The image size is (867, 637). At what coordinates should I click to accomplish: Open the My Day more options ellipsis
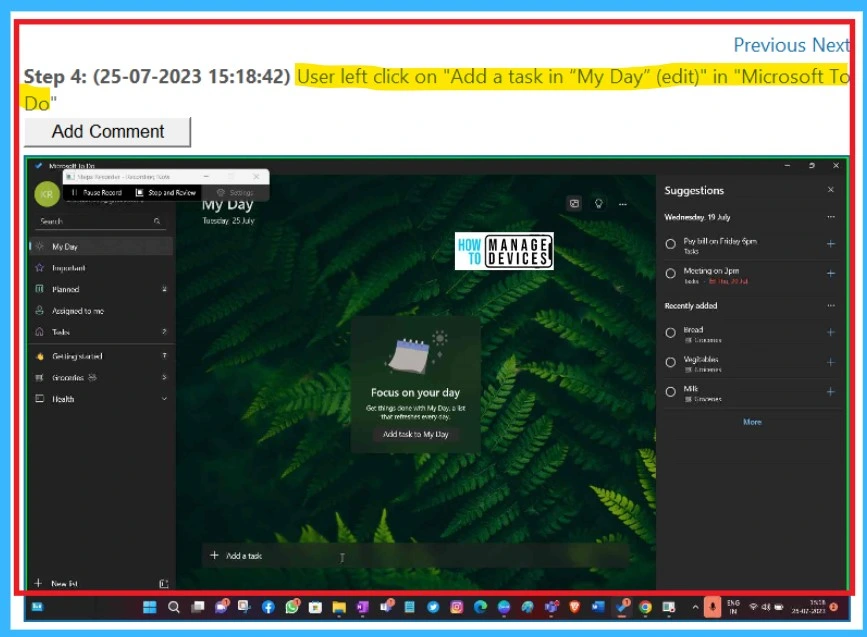(x=623, y=204)
